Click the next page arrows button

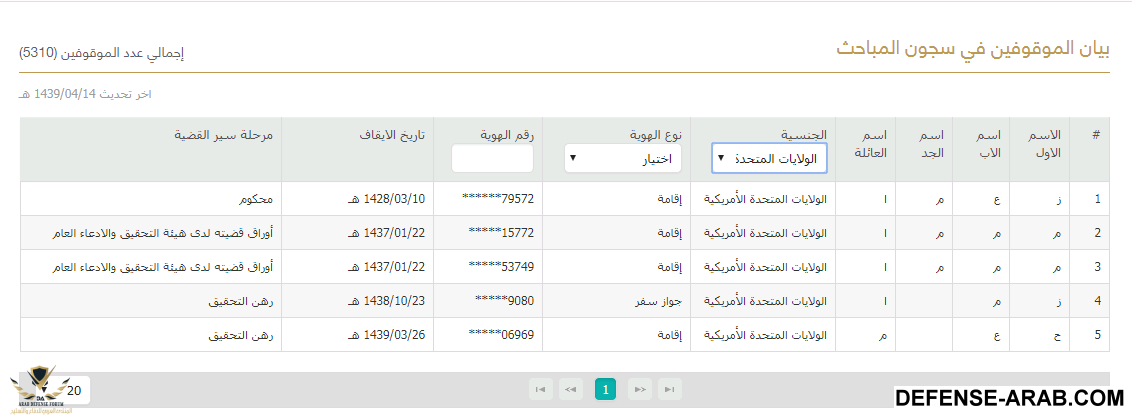coord(639,389)
